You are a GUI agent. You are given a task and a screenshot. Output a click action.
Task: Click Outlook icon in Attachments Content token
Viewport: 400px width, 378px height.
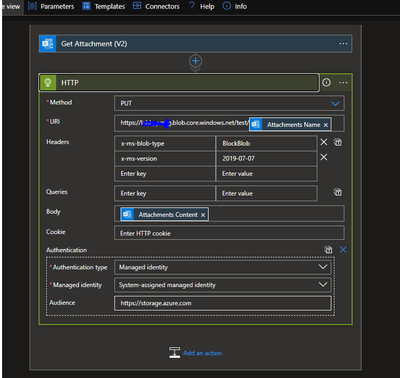click(127, 214)
